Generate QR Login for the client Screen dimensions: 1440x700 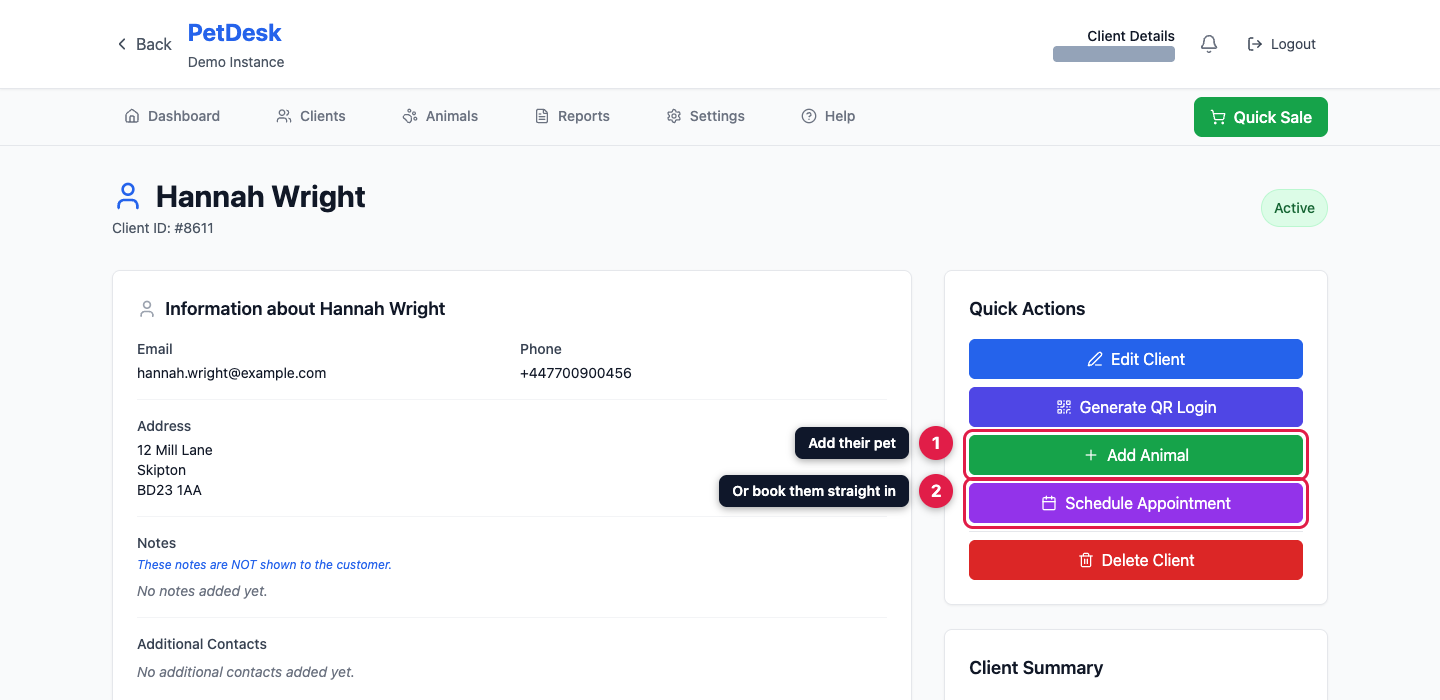click(x=1136, y=407)
